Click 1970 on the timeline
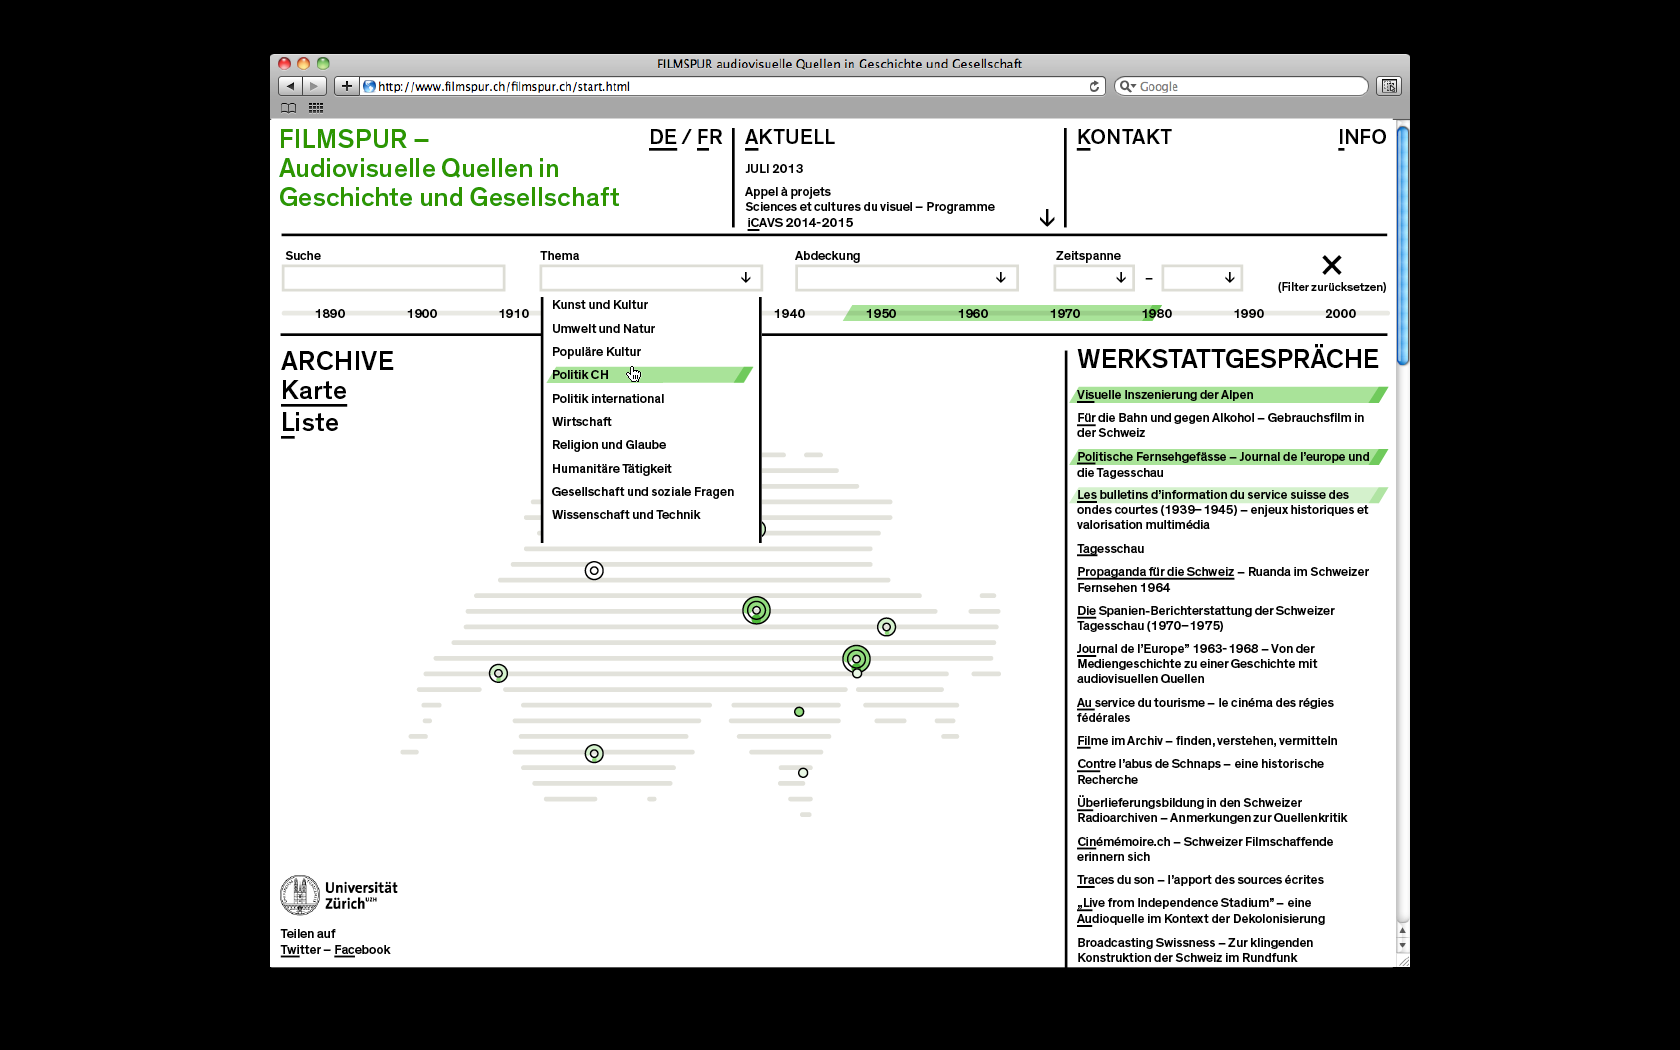Viewport: 1680px width, 1050px height. click(1065, 314)
